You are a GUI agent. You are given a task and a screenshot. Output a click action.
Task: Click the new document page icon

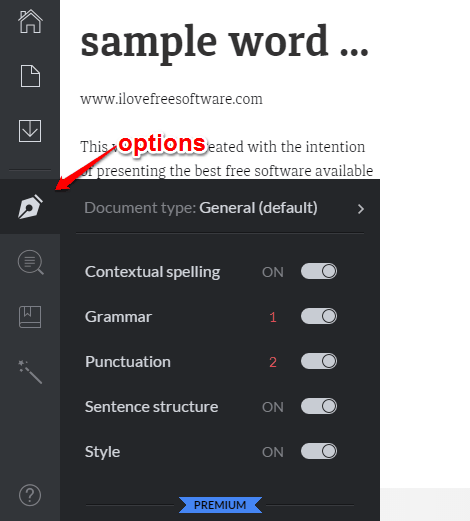(x=30, y=76)
